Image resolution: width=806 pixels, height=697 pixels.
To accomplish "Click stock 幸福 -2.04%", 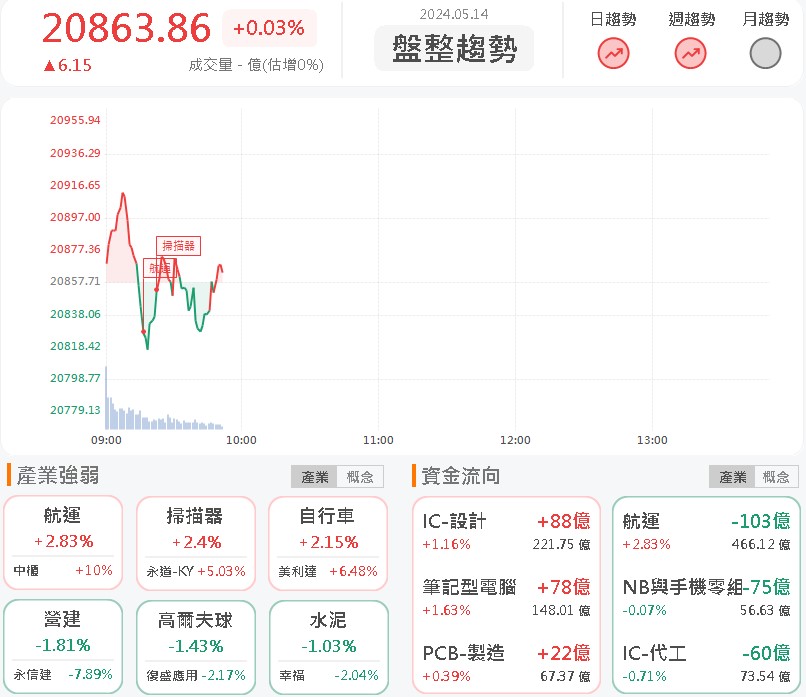I will click(x=328, y=675).
